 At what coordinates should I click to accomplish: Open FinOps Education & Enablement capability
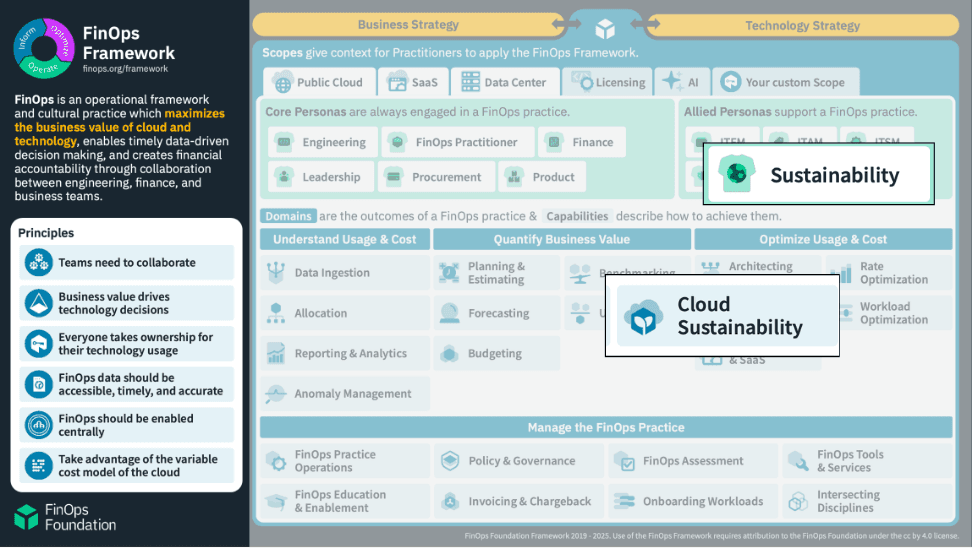[x=345, y=501]
